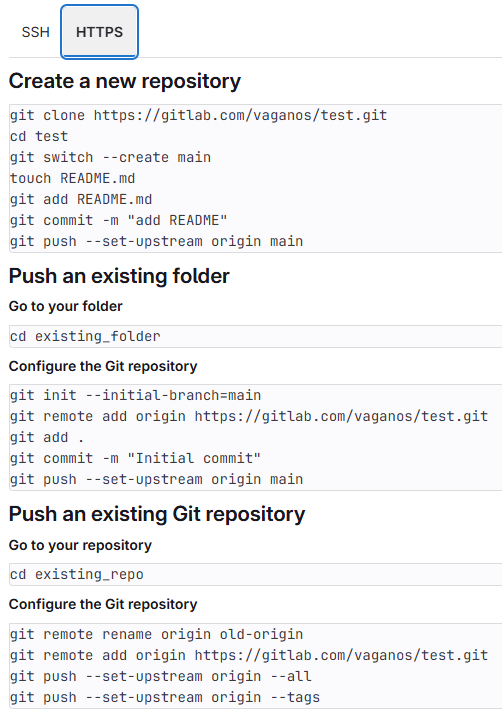Click the 'git init --initial-branch=main' line

136,395
